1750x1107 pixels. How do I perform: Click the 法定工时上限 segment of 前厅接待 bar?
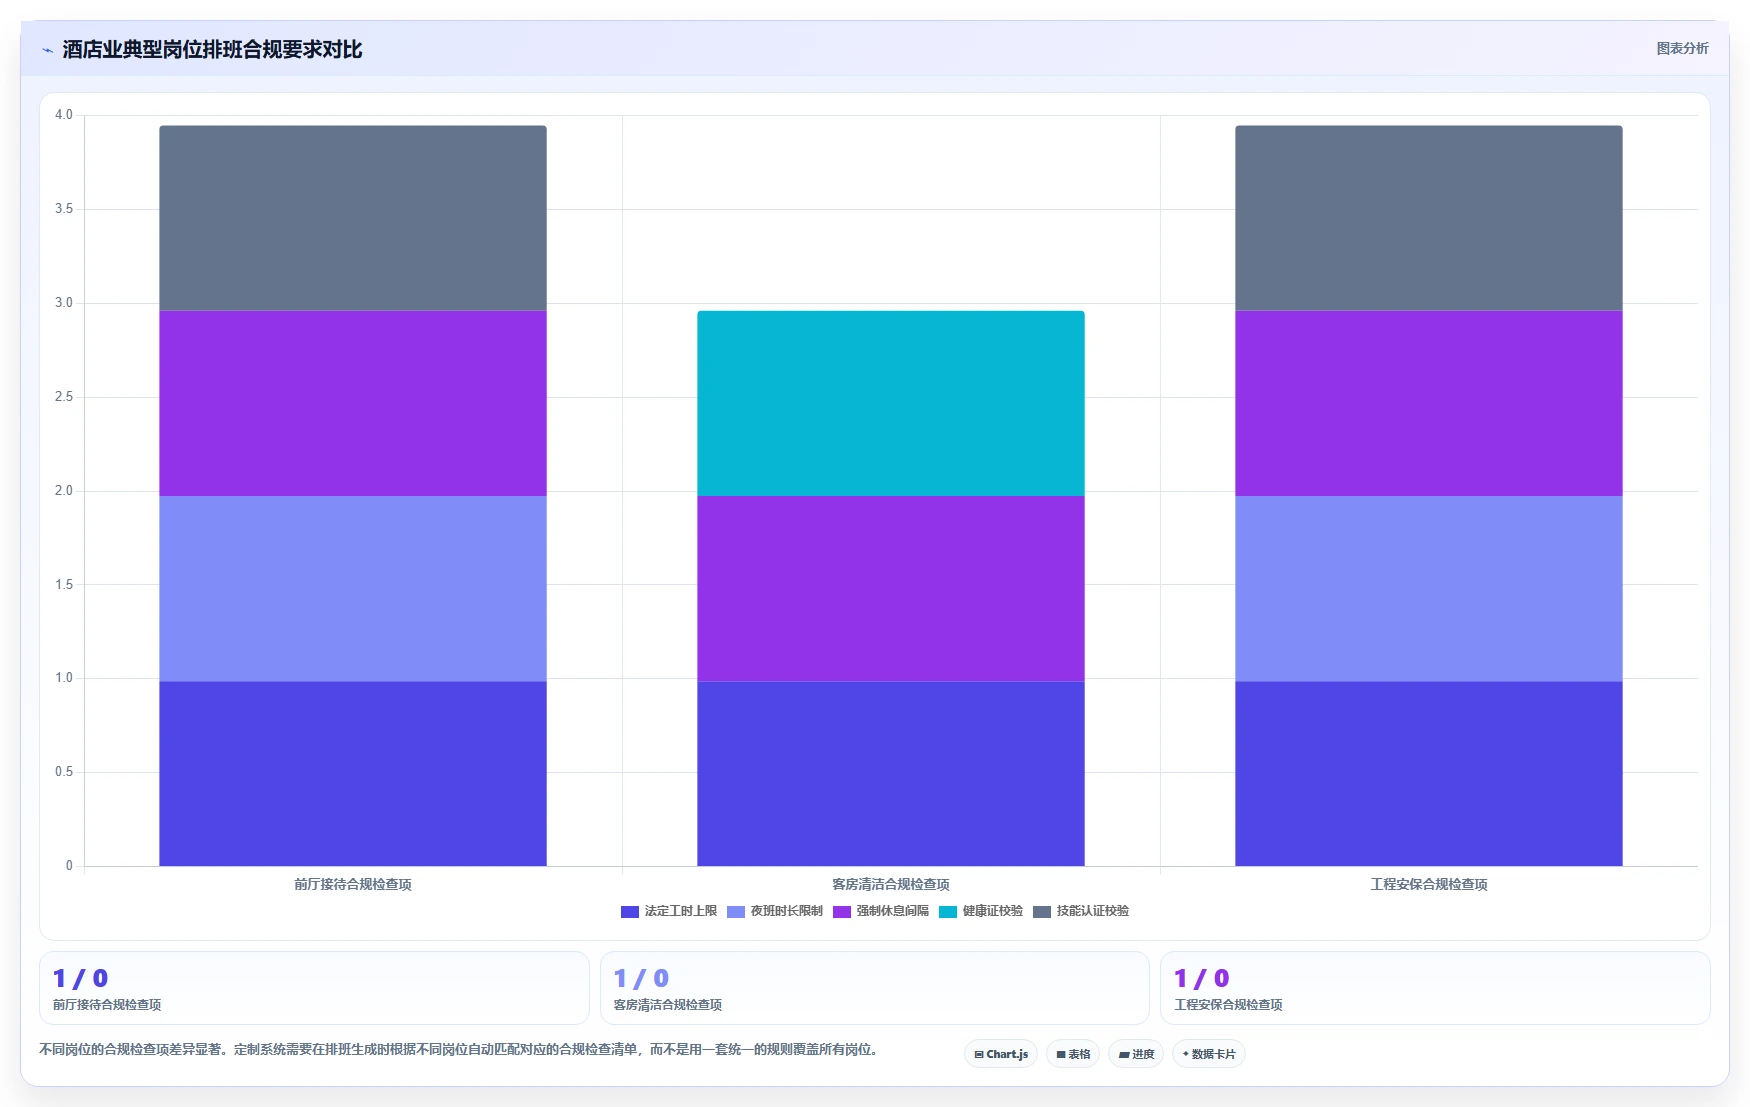click(353, 773)
